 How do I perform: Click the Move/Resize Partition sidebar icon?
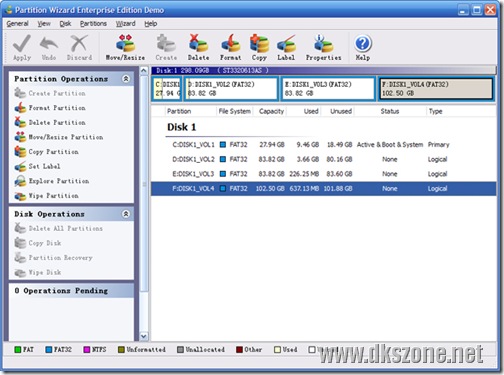click(x=20, y=137)
